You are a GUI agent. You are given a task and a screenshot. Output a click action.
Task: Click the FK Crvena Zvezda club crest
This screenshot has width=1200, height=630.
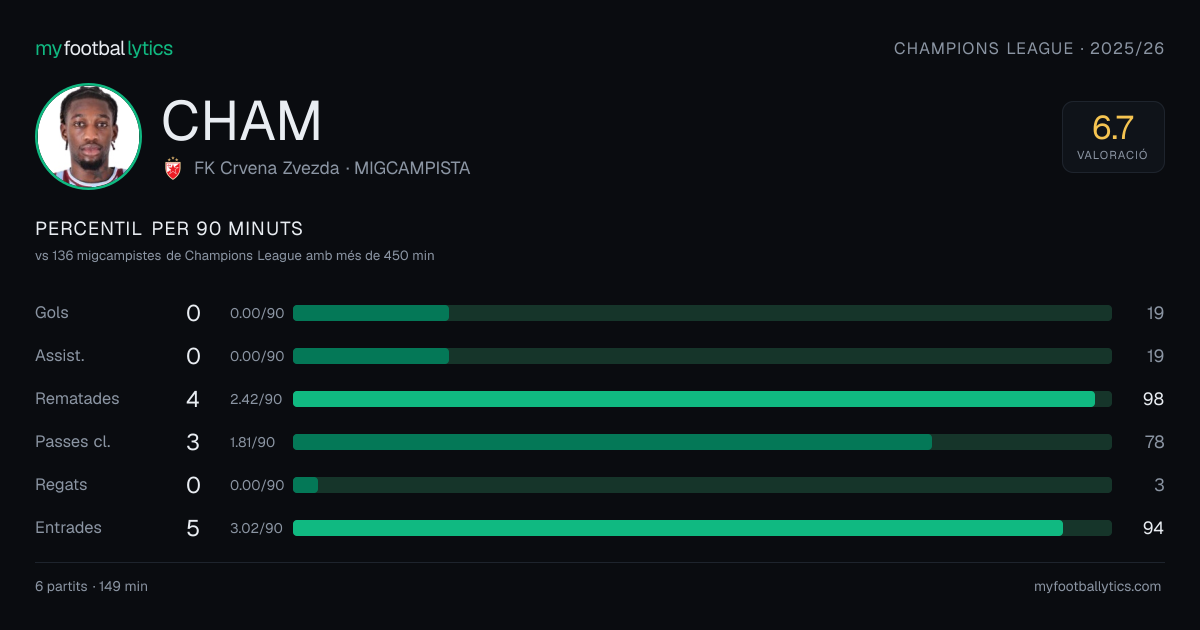[x=173, y=169]
